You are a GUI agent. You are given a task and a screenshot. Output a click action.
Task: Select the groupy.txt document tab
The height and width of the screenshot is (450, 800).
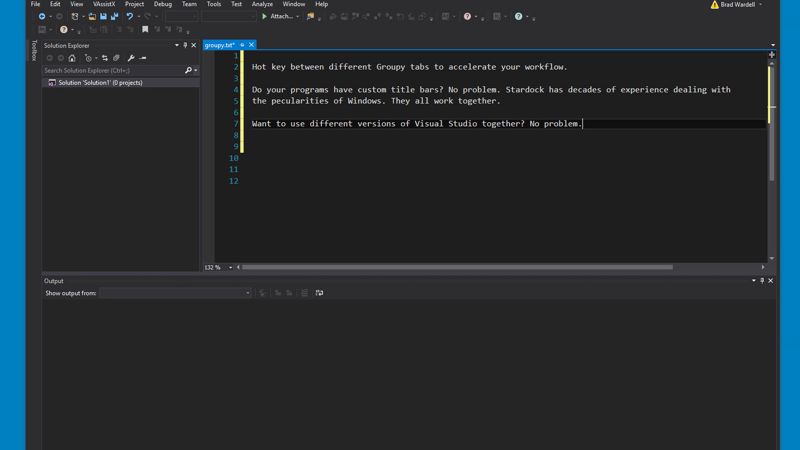pos(219,45)
